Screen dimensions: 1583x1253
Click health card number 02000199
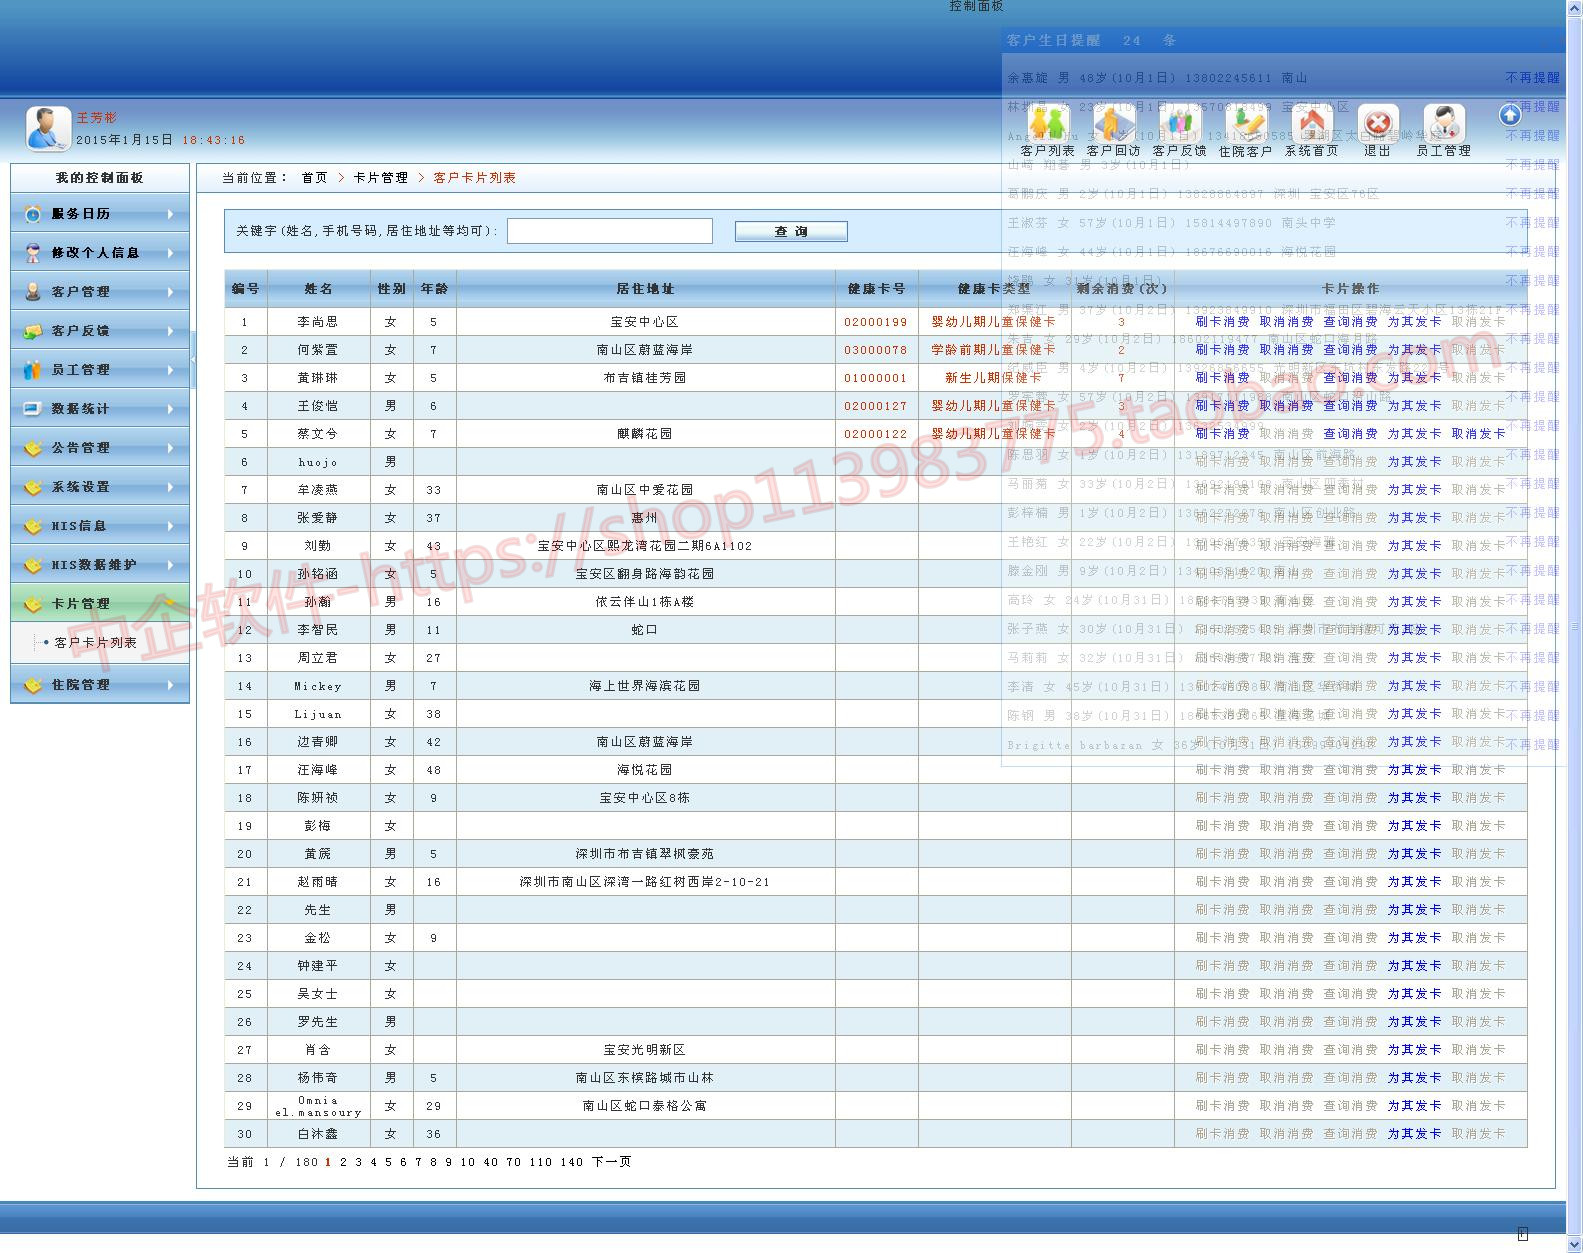(x=876, y=322)
